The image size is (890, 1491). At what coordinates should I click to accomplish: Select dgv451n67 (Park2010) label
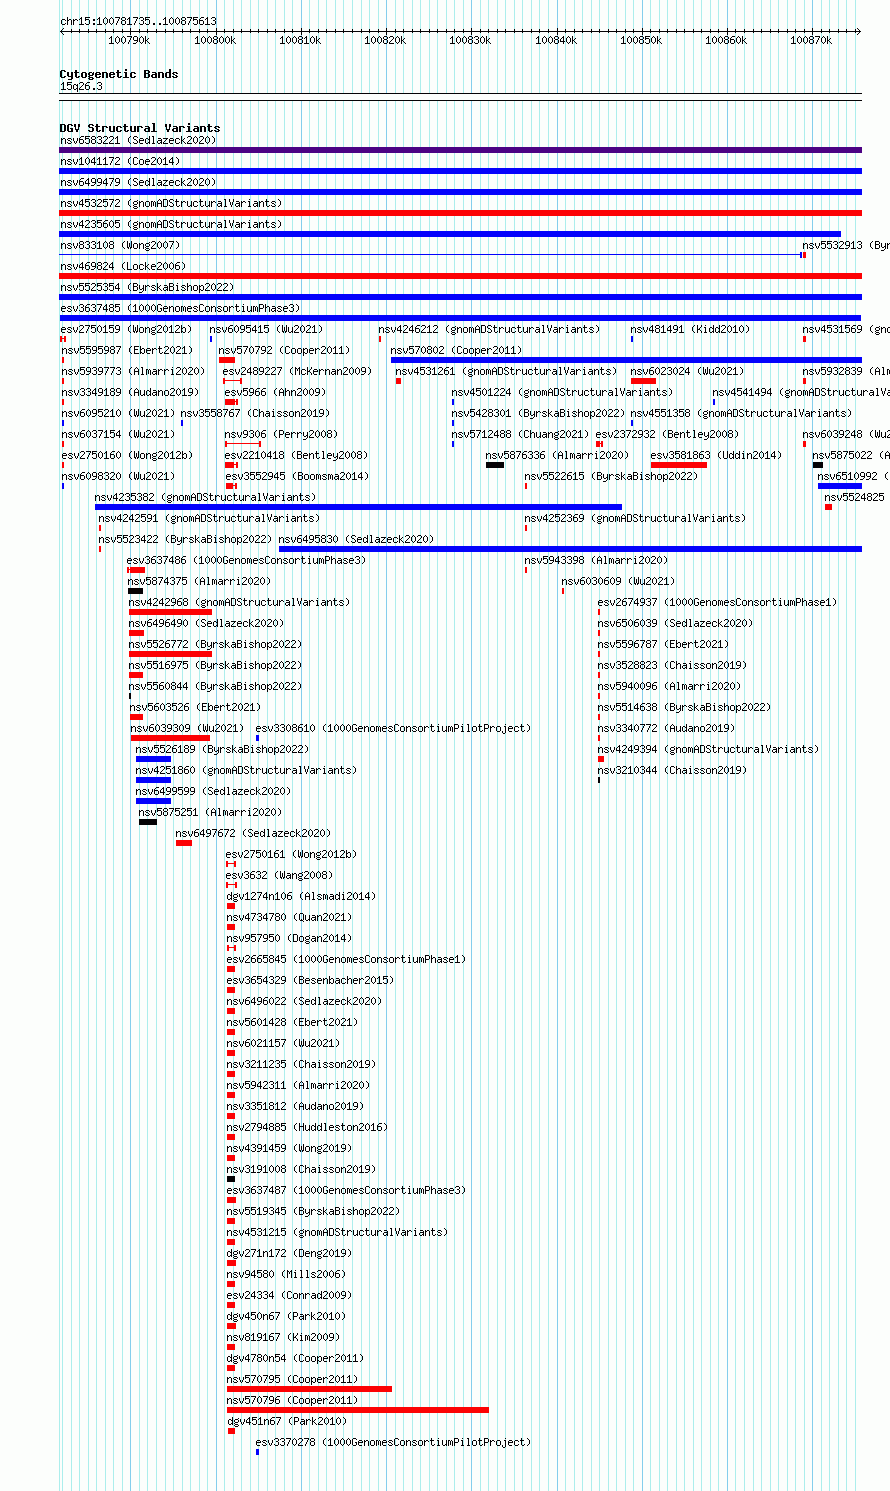point(286,1421)
